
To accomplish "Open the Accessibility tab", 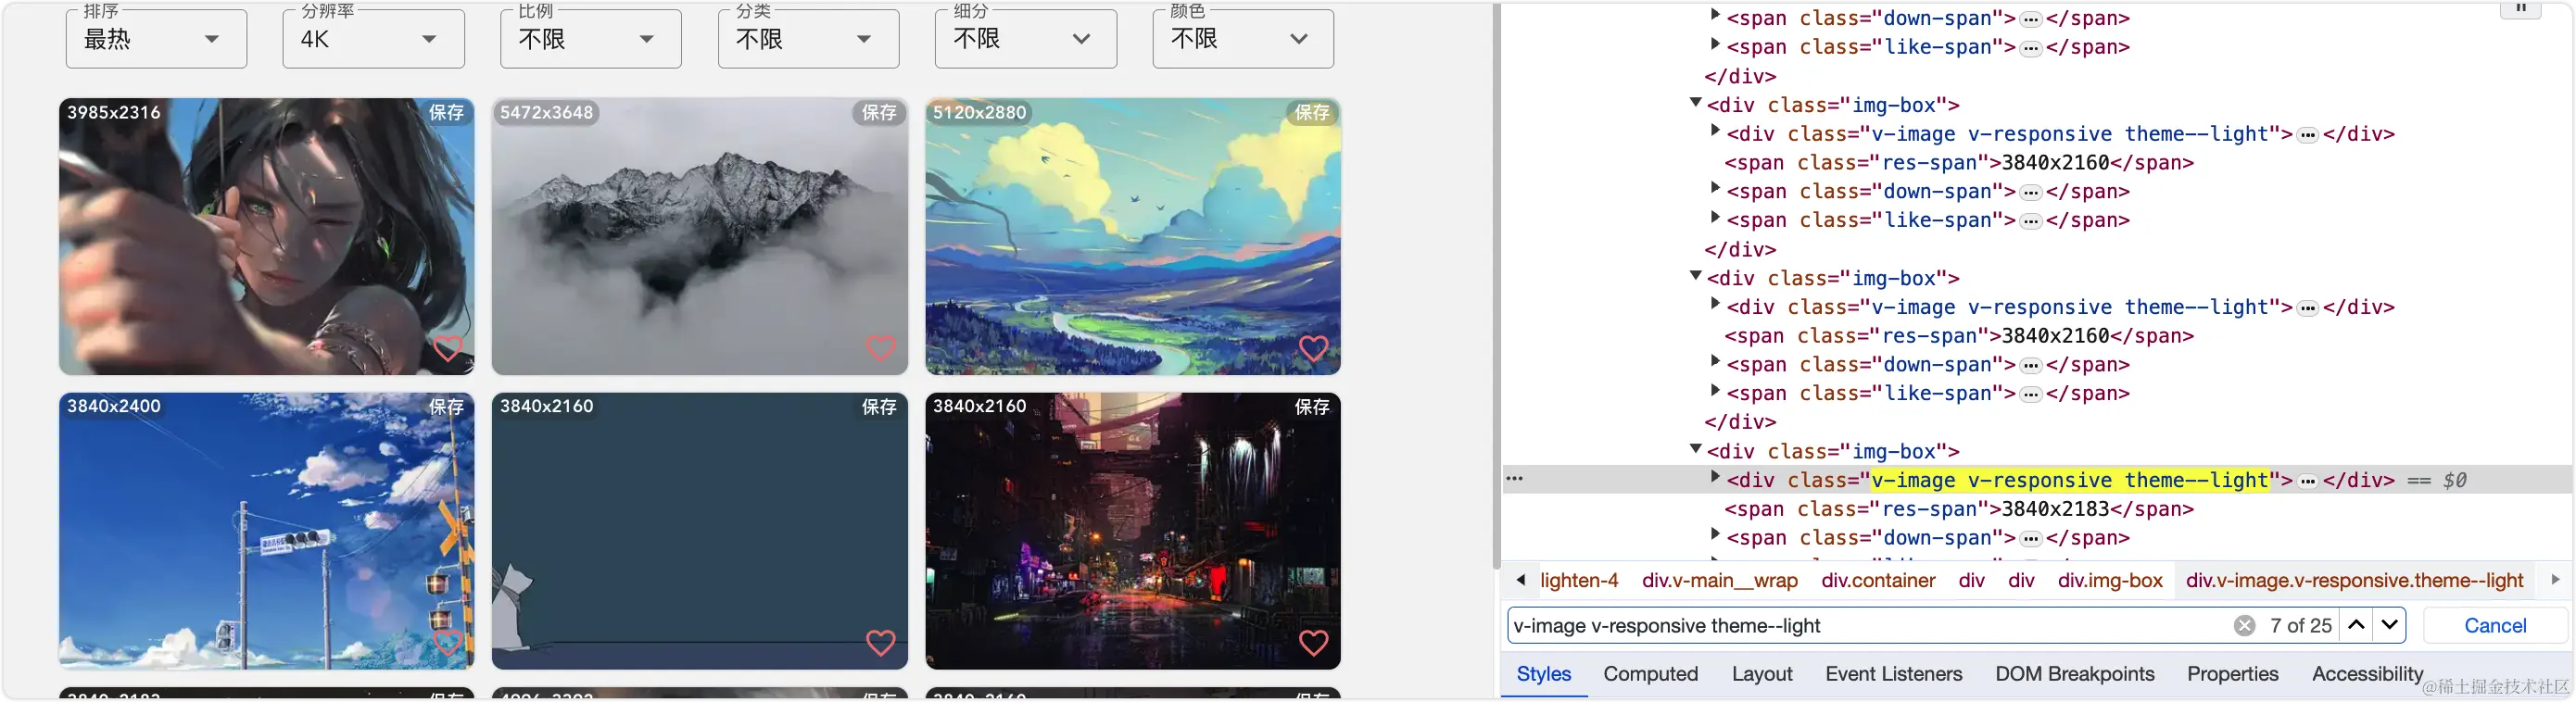I will pyautogui.click(x=2367, y=674).
